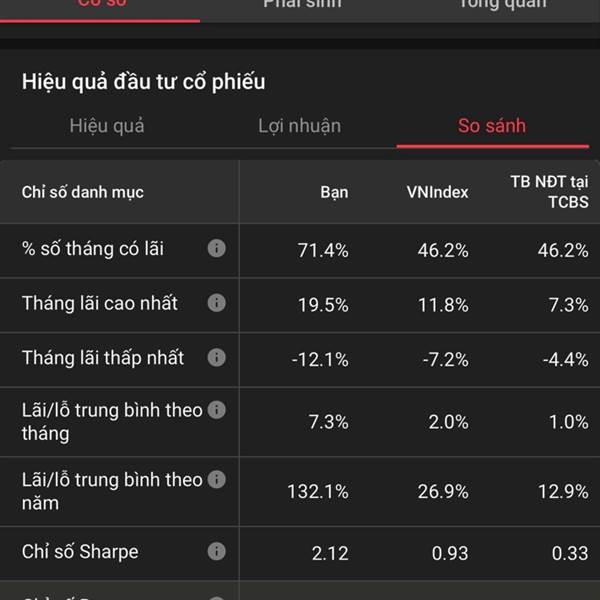
Task: Tap info icon beside Tháng lãi cao nhất
Action: pos(217,303)
